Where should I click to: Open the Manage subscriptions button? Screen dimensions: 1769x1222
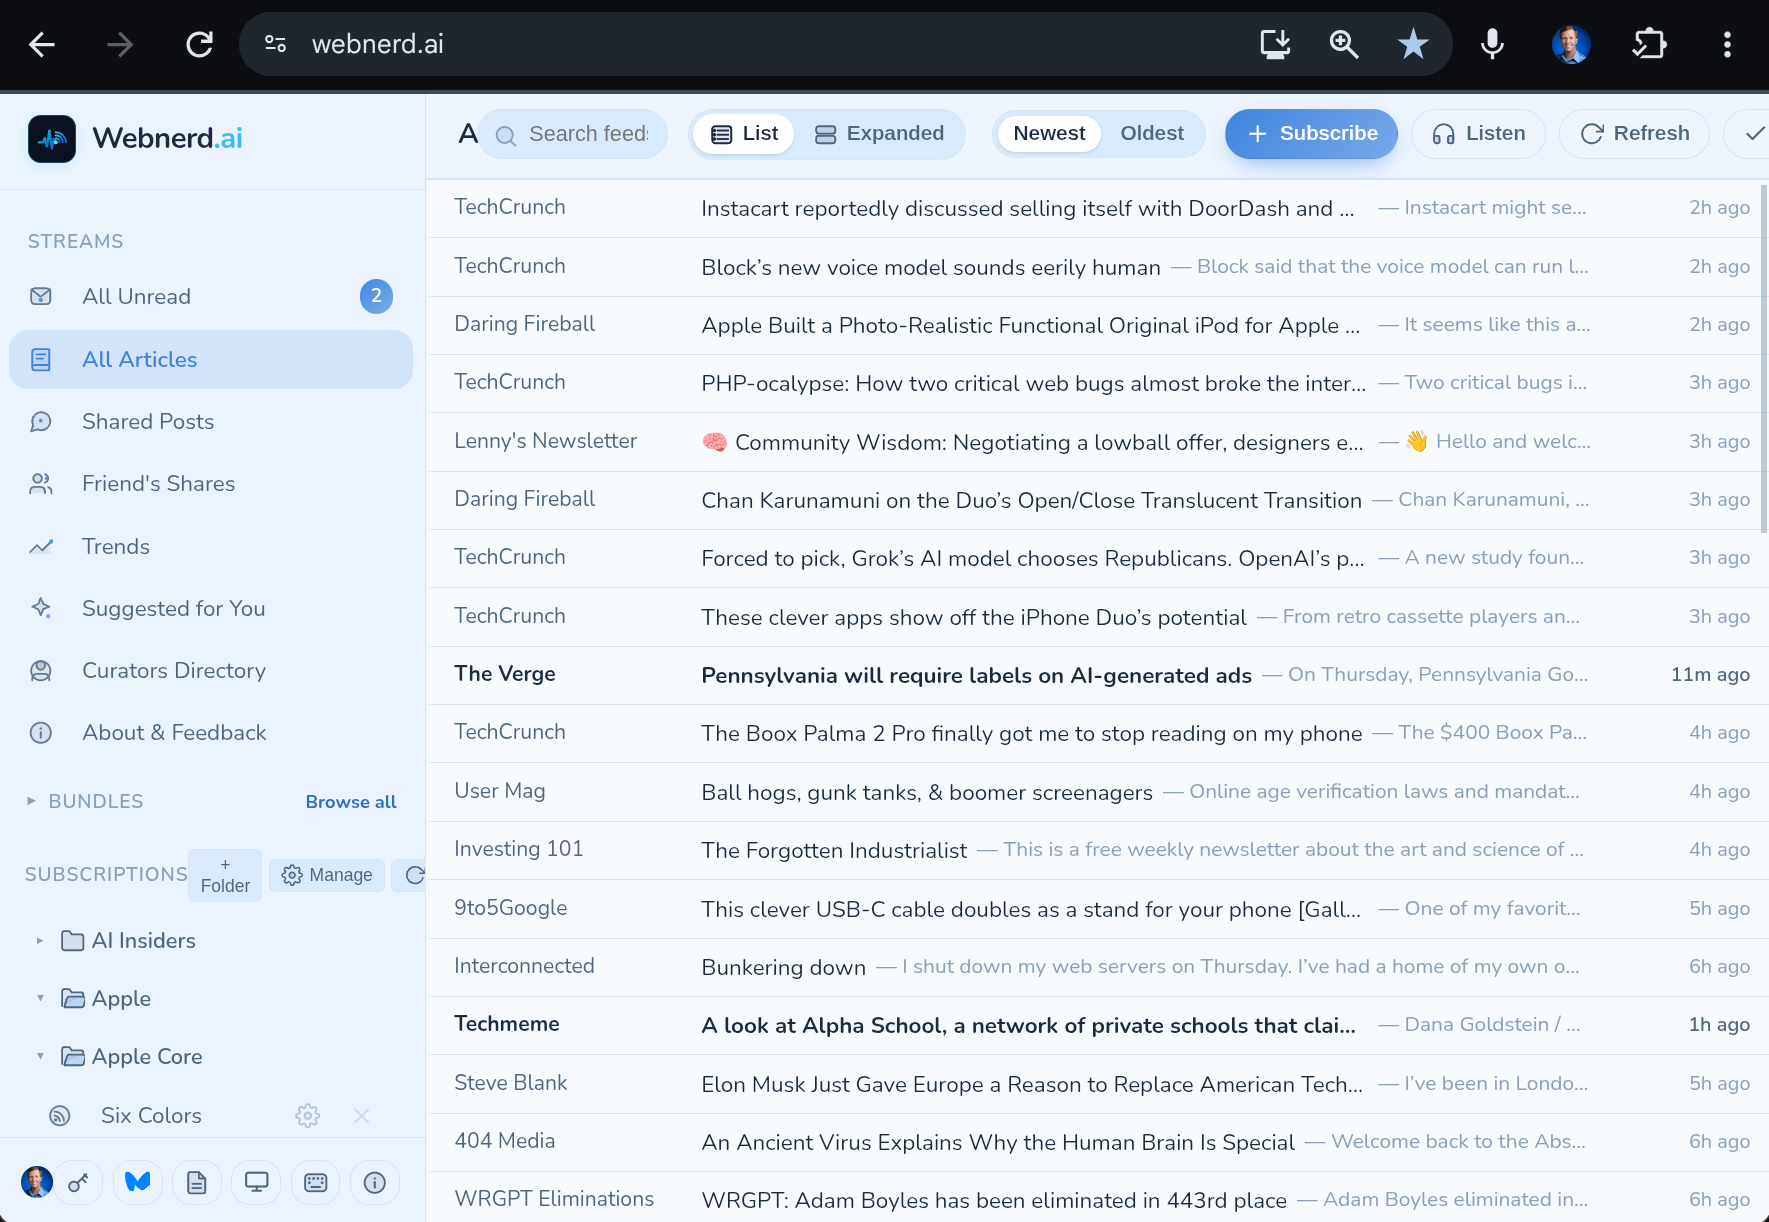click(327, 875)
